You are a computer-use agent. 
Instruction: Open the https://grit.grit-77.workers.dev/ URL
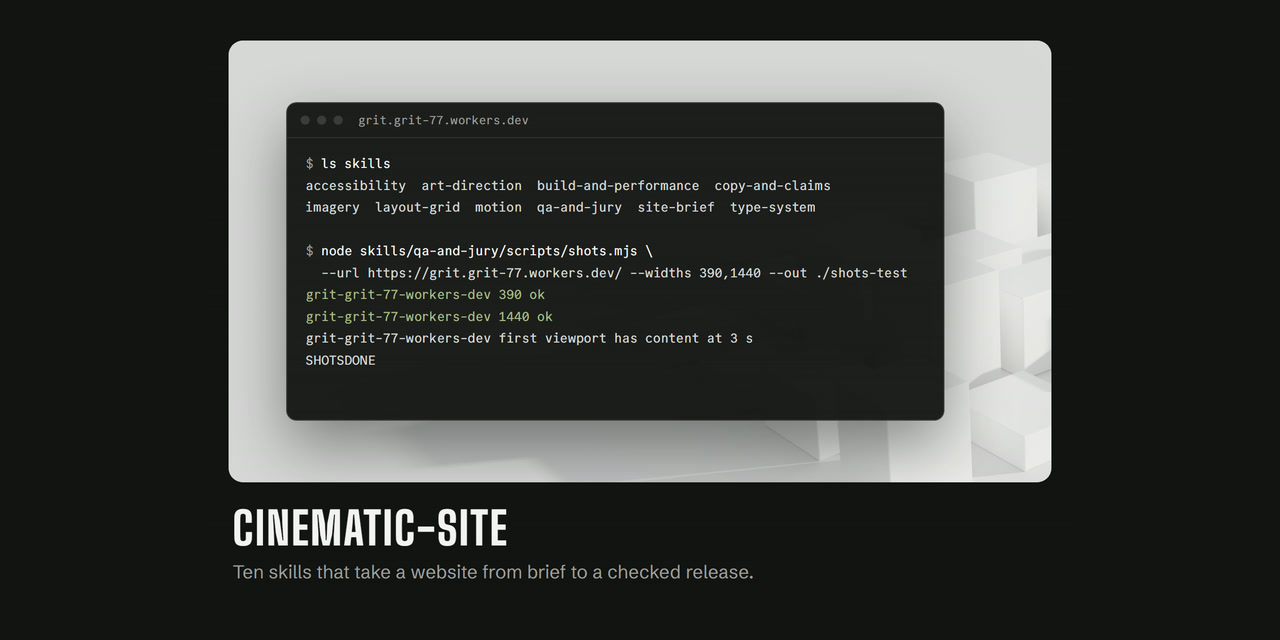coord(494,273)
